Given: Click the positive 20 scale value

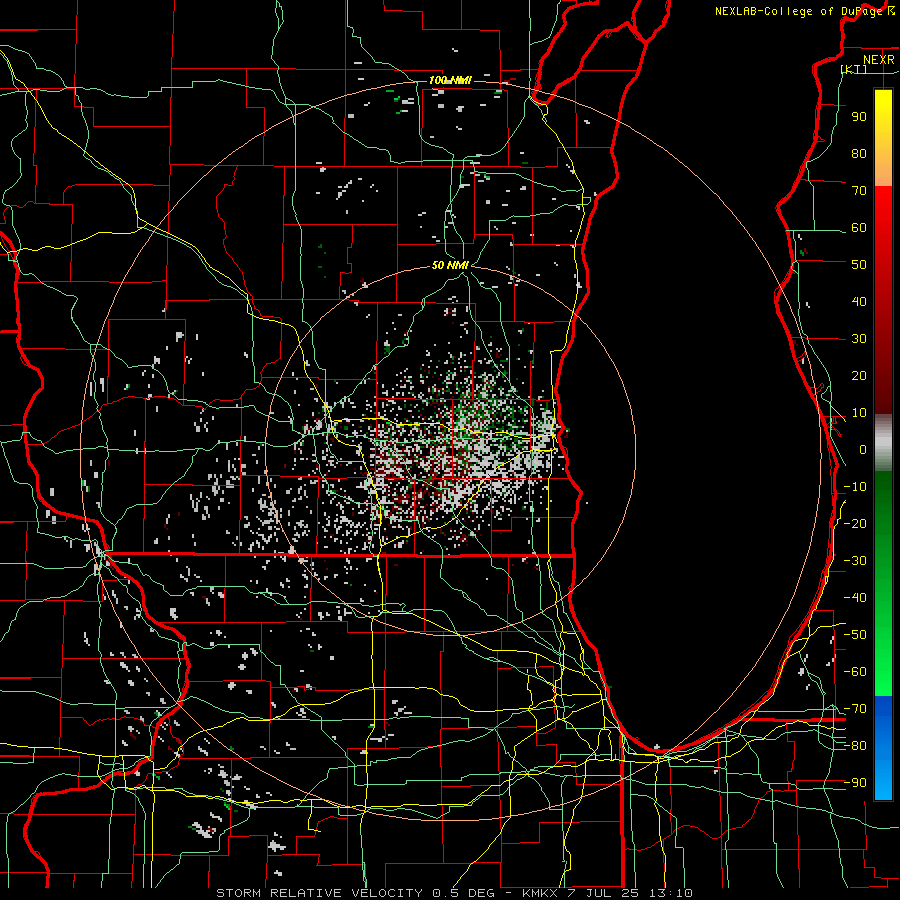Looking at the screenshot, I should pos(859,375).
